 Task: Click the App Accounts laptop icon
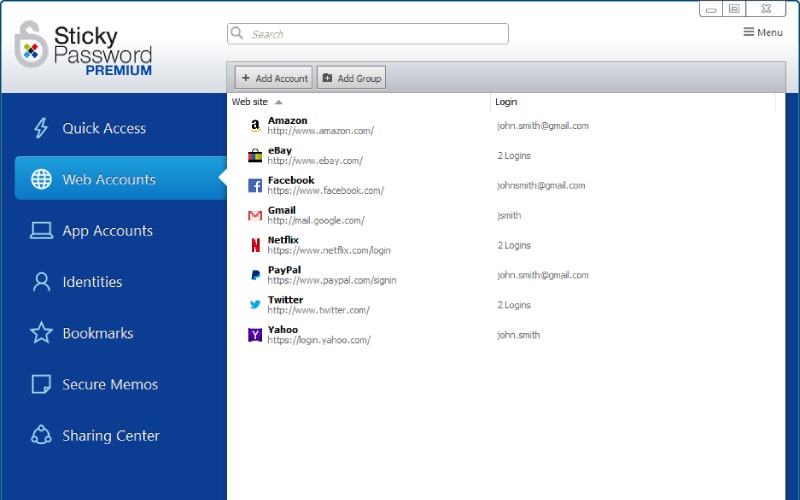(41, 231)
